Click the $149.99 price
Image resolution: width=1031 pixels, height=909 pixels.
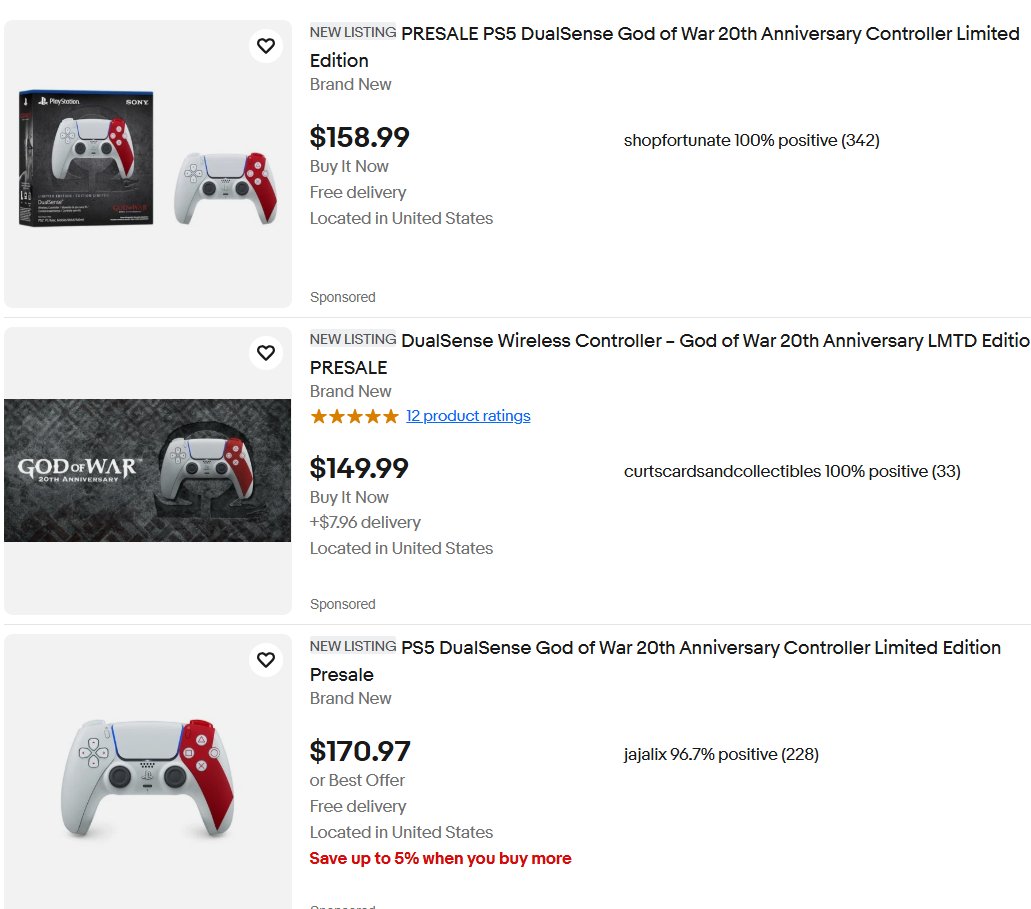point(359,468)
